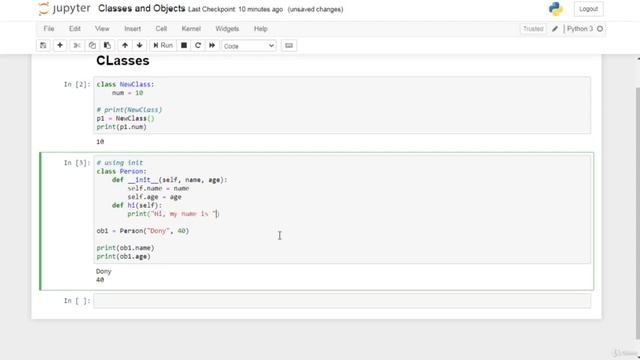This screenshot has height=360, width=640.
Task: Open the Widgets menu
Action: click(227, 29)
